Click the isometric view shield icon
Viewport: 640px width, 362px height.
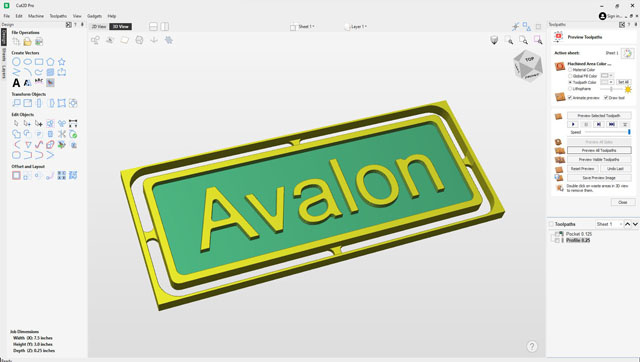point(494,40)
